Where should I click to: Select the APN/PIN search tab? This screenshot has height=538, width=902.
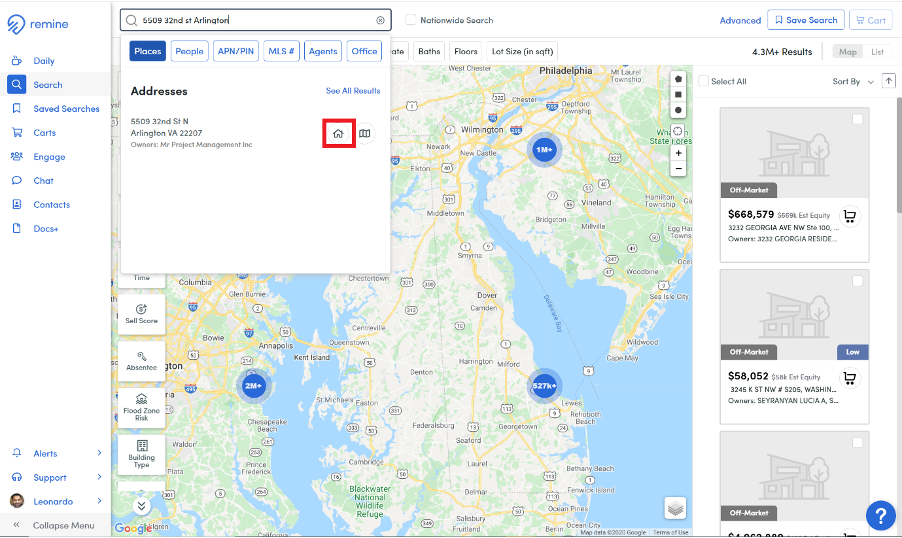(x=236, y=51)
